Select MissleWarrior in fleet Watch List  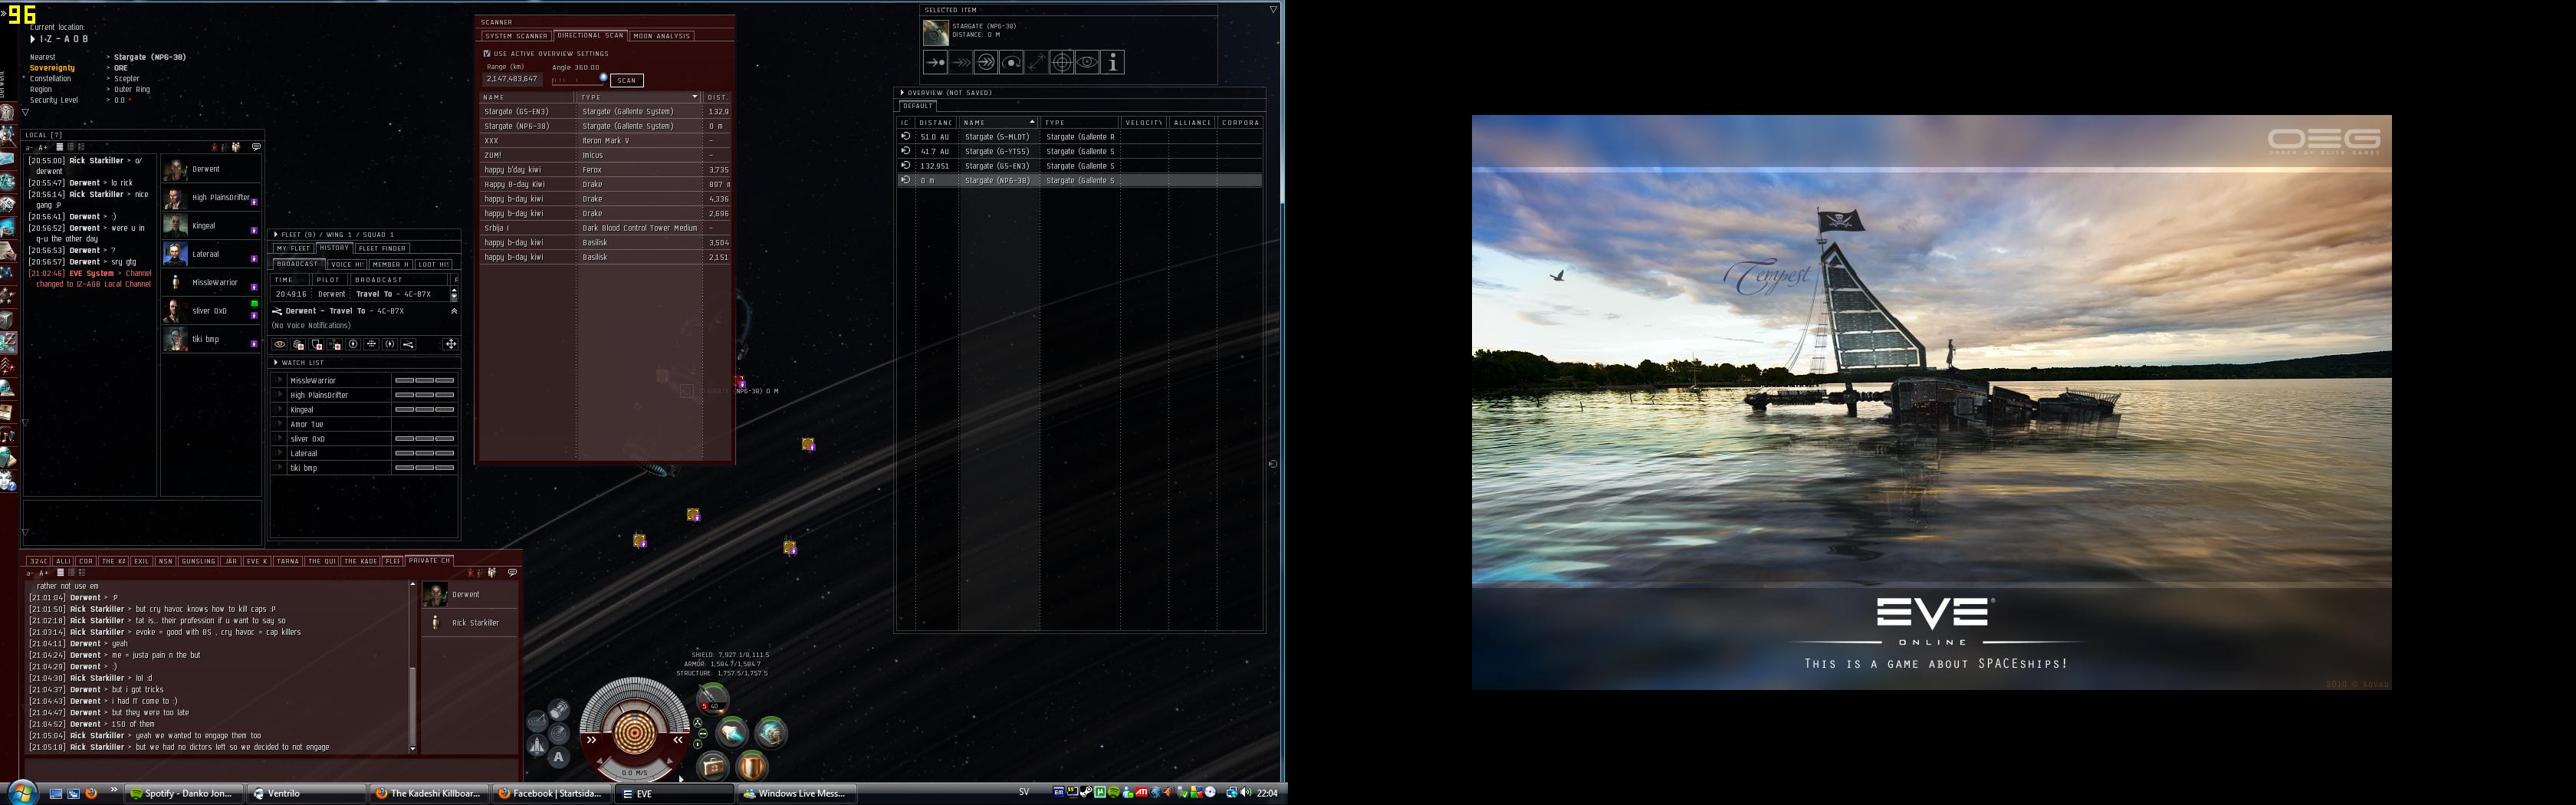[x=366, y=381]
